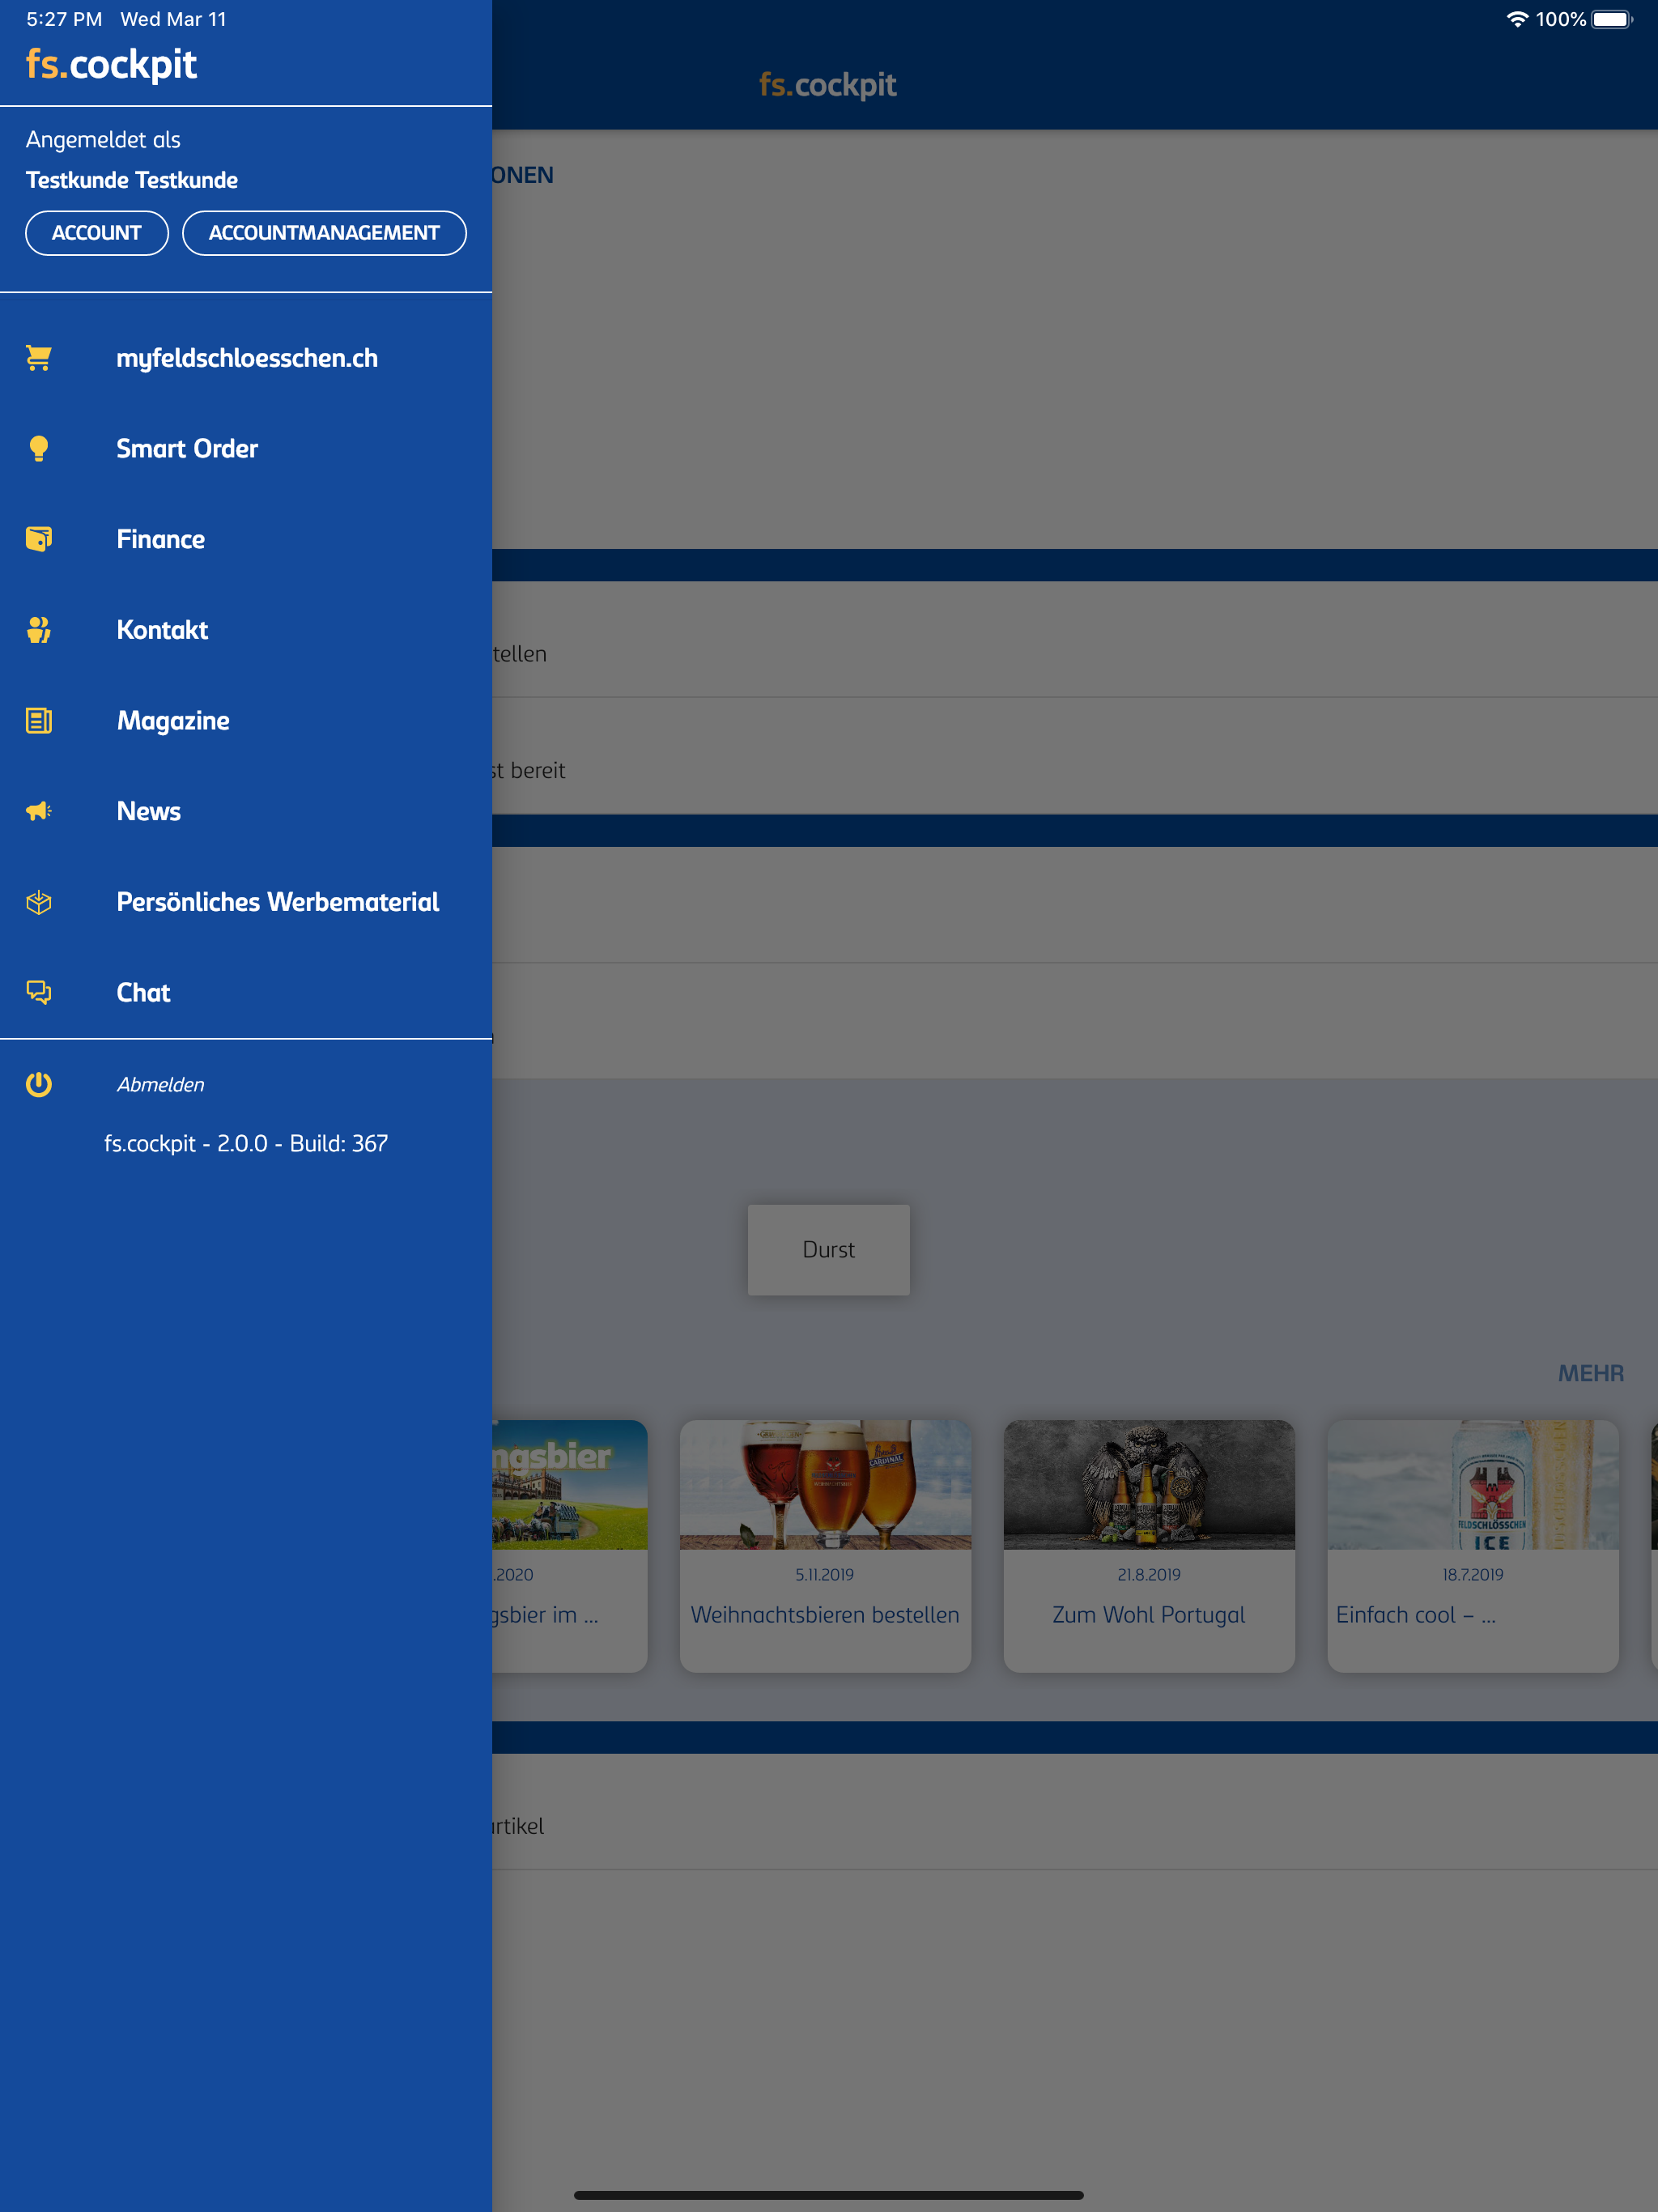The width and height of the screenshot is (1658, 2212).
Task: Click the battery indicator in status bar
Action: [1612, 19]
